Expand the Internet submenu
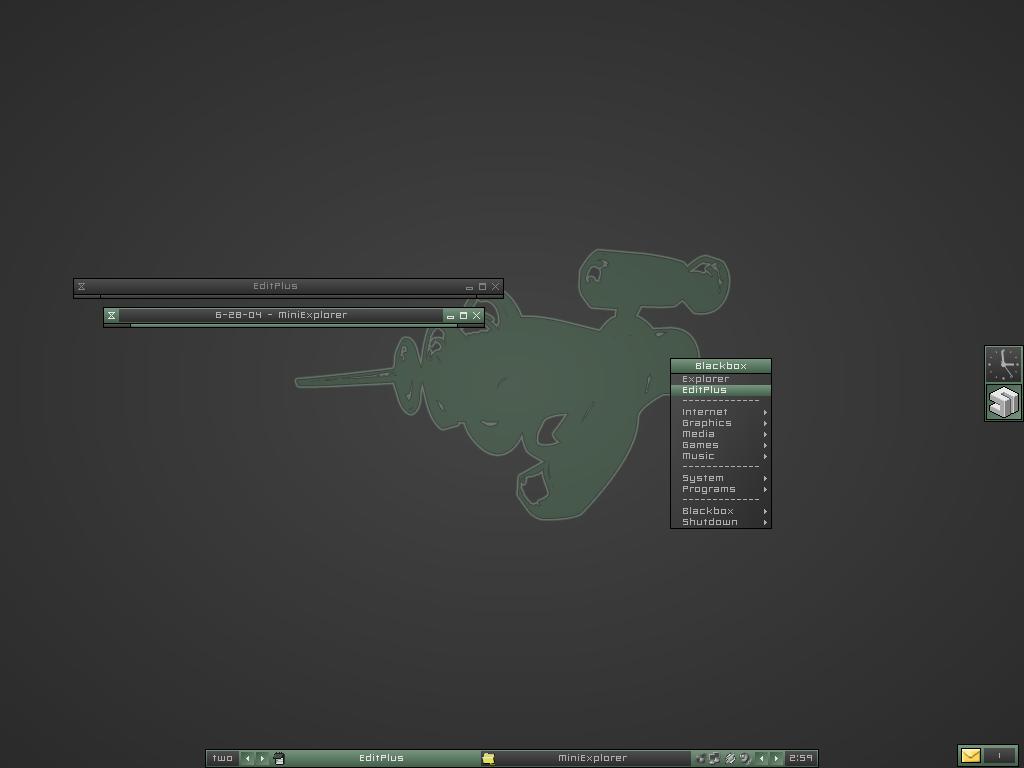 pyautogui.click(x=721, y=412)
